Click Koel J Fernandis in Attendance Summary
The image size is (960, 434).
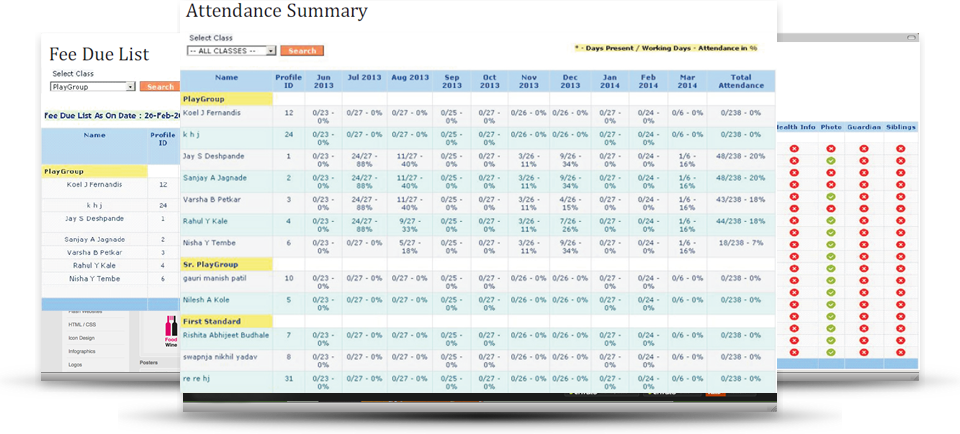click(211, 113)
